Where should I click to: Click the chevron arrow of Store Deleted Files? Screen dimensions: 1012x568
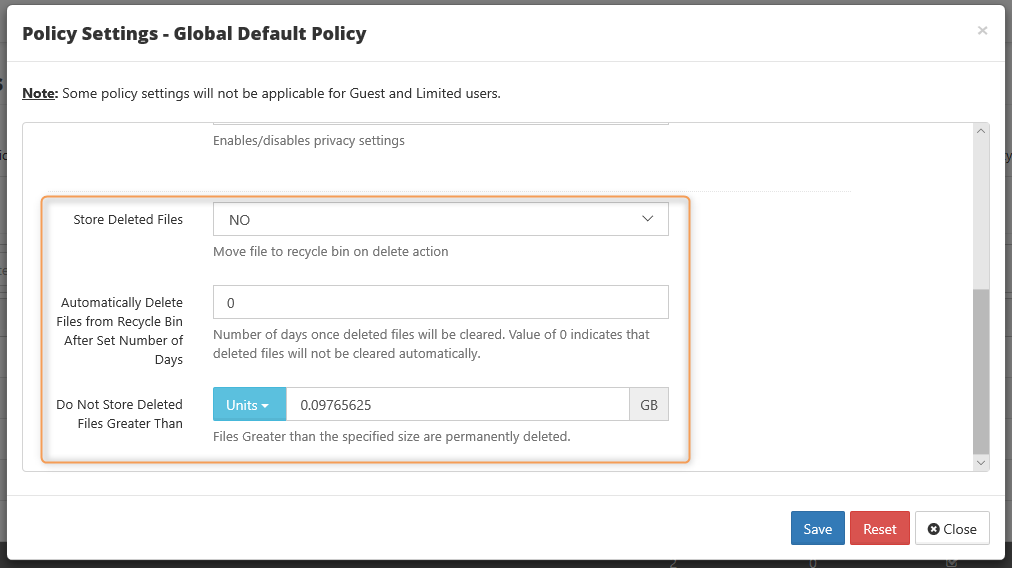[647, 219]
